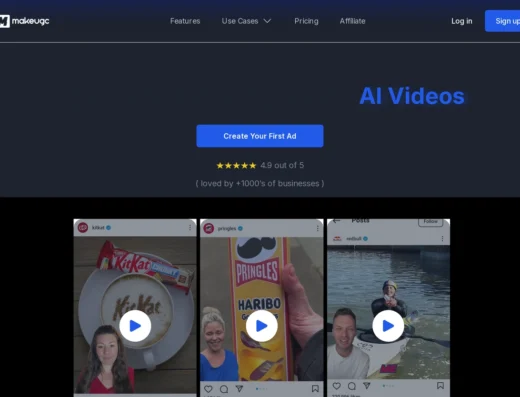Play the Pringles video
The width and height of the screenshot is (520, 397).
[x=262, y=326]
